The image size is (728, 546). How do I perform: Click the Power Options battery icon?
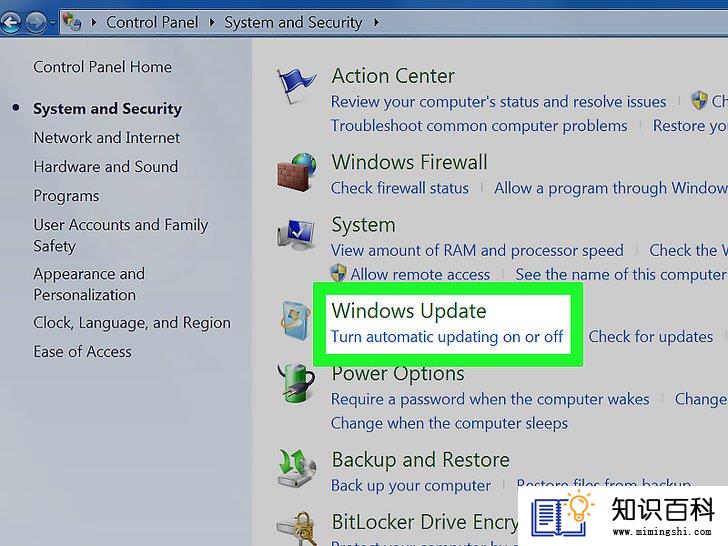click(296, 383)
